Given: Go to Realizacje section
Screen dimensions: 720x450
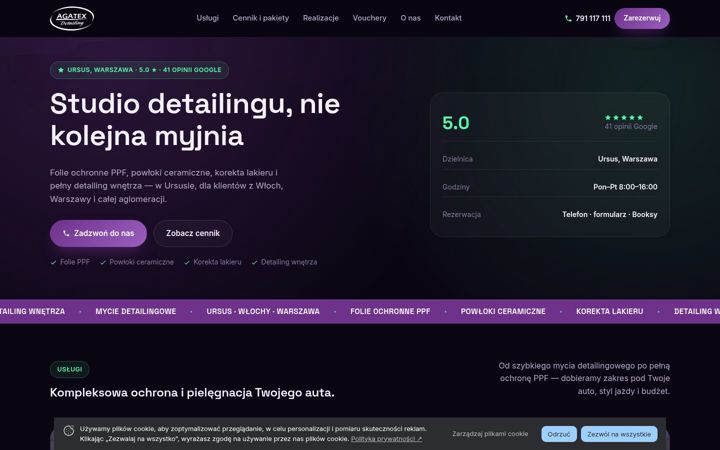Looking at the screenshot, I should (321, 18).
